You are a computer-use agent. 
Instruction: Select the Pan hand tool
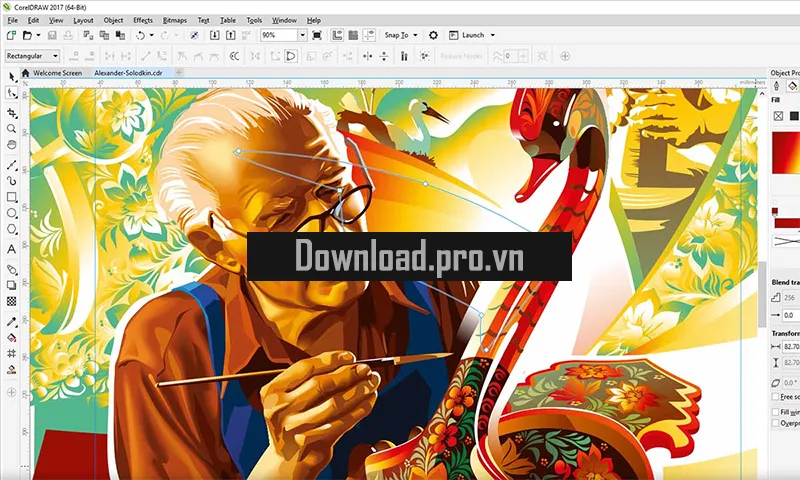point(12,145)
